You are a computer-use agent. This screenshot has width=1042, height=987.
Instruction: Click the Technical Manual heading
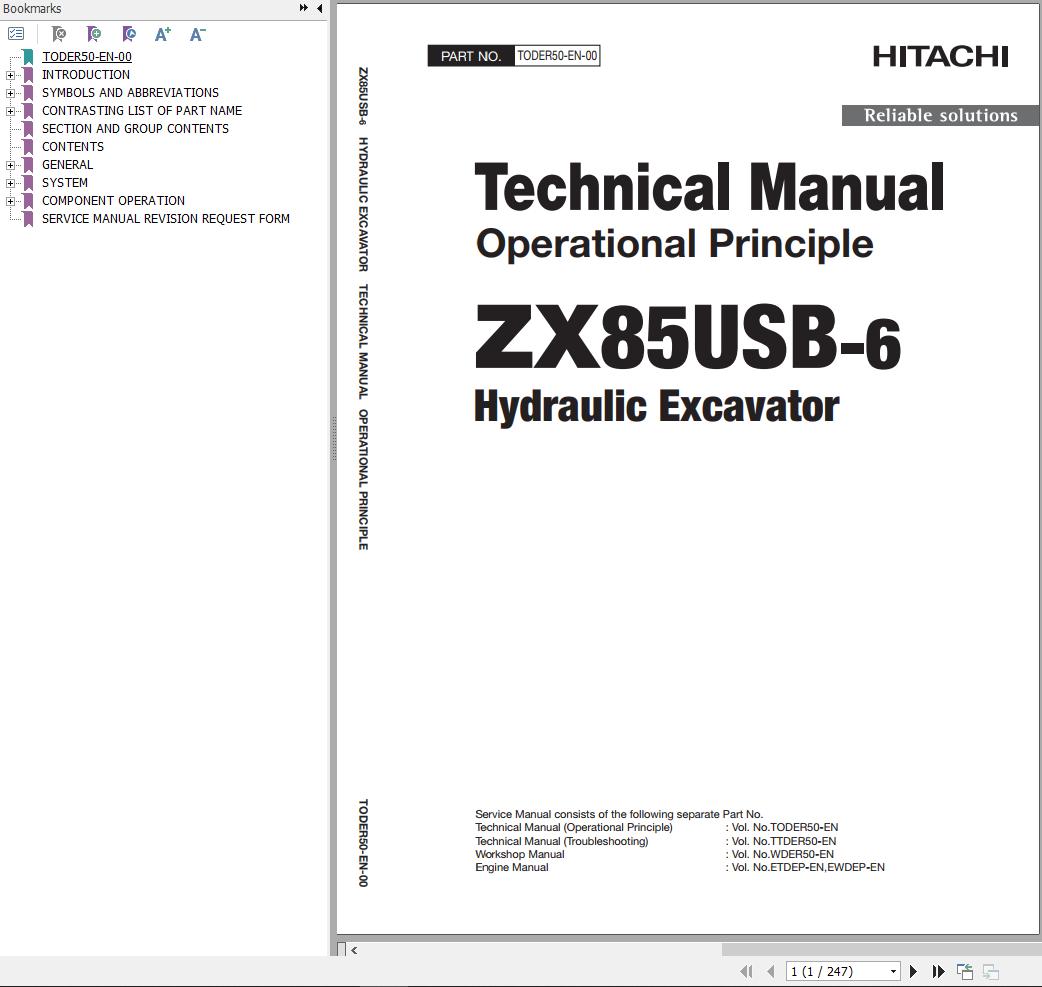[x=709, y=187]
